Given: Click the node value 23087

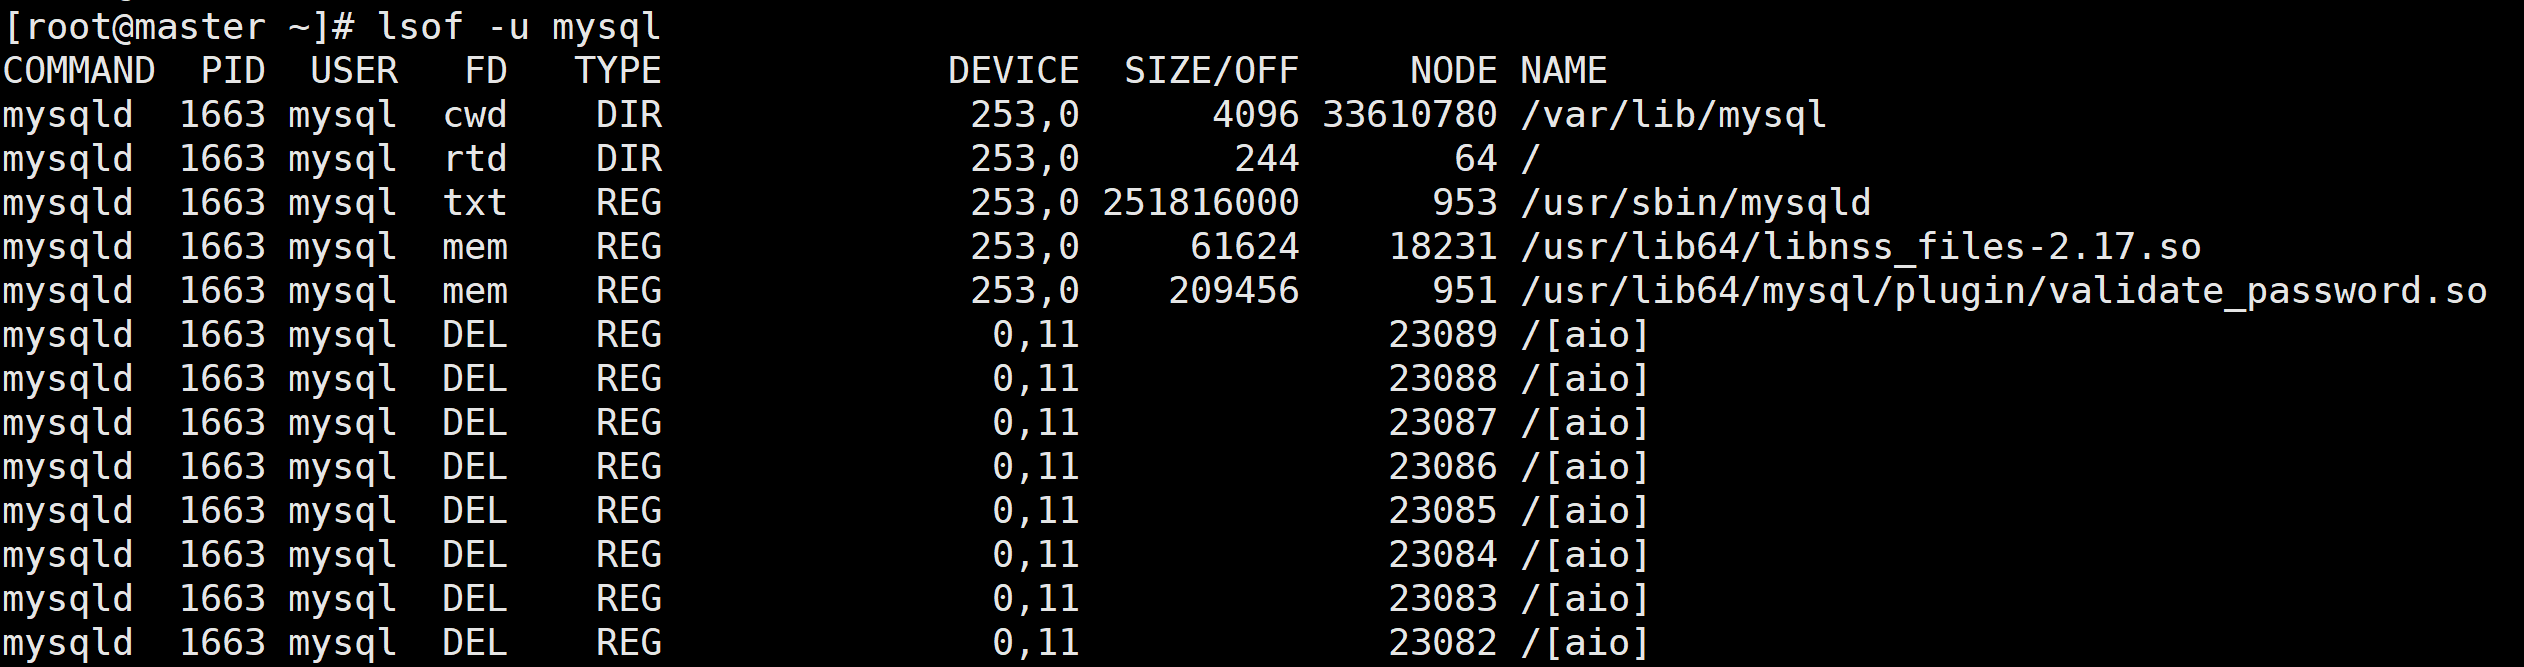Looking at the screenshot, I should pos(1442,423).
